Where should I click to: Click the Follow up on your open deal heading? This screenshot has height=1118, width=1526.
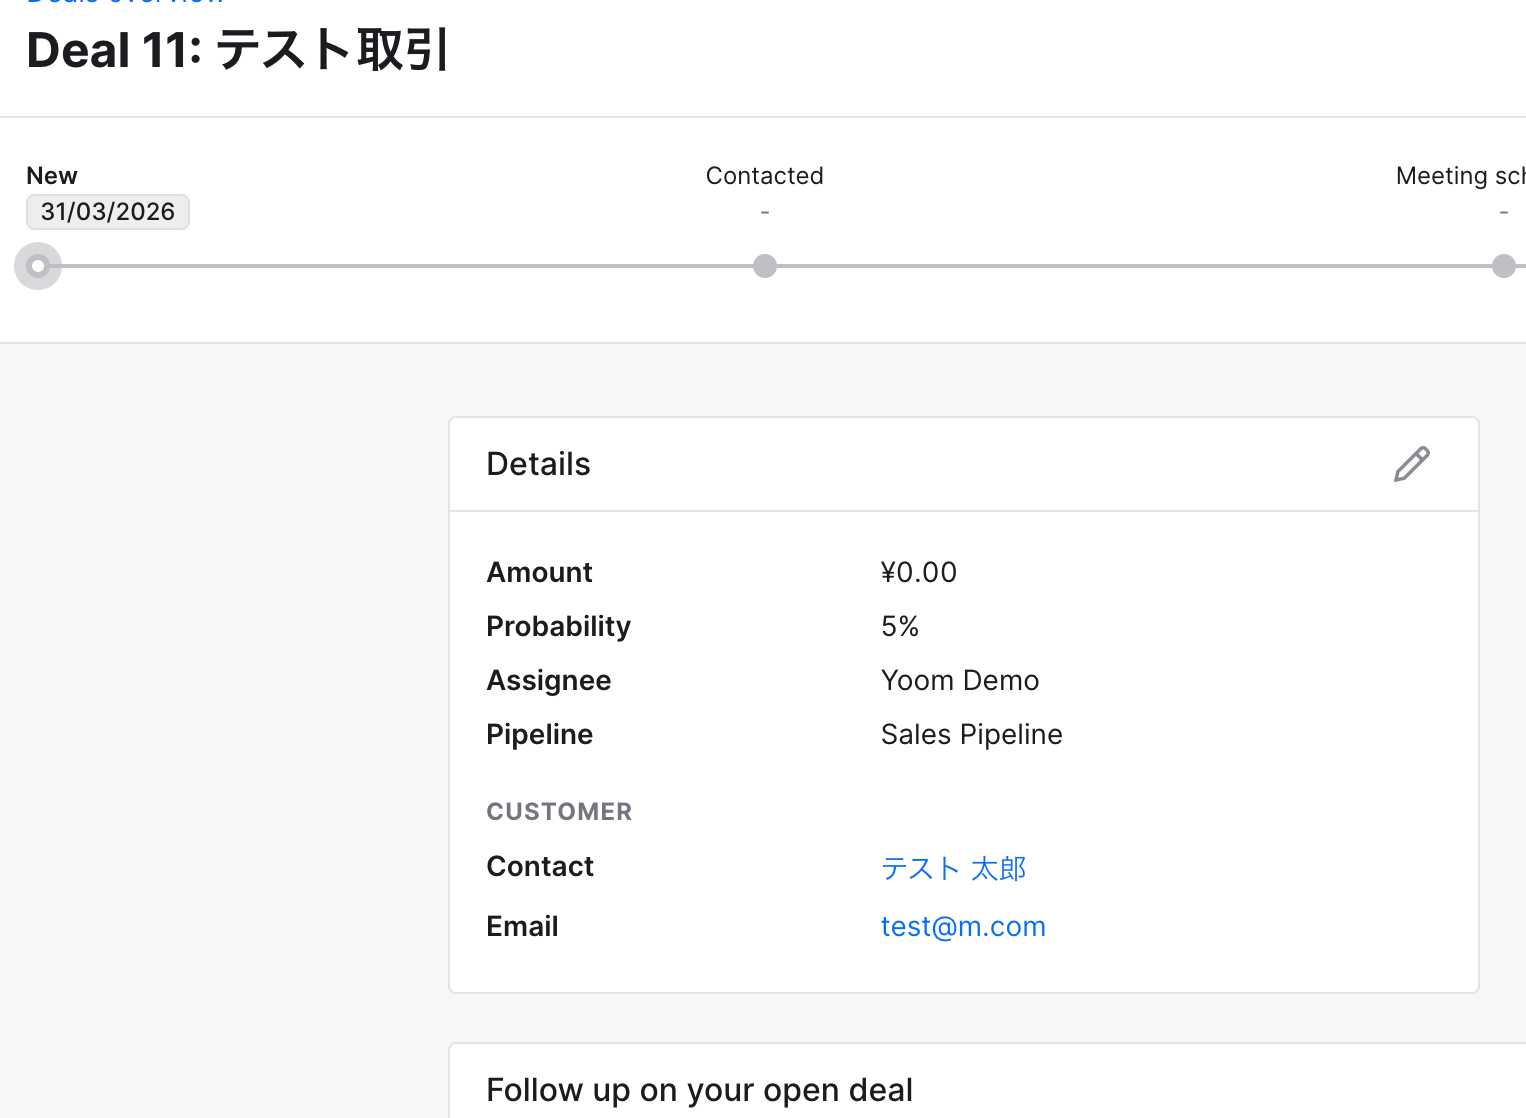click(x=699, y=1090)
